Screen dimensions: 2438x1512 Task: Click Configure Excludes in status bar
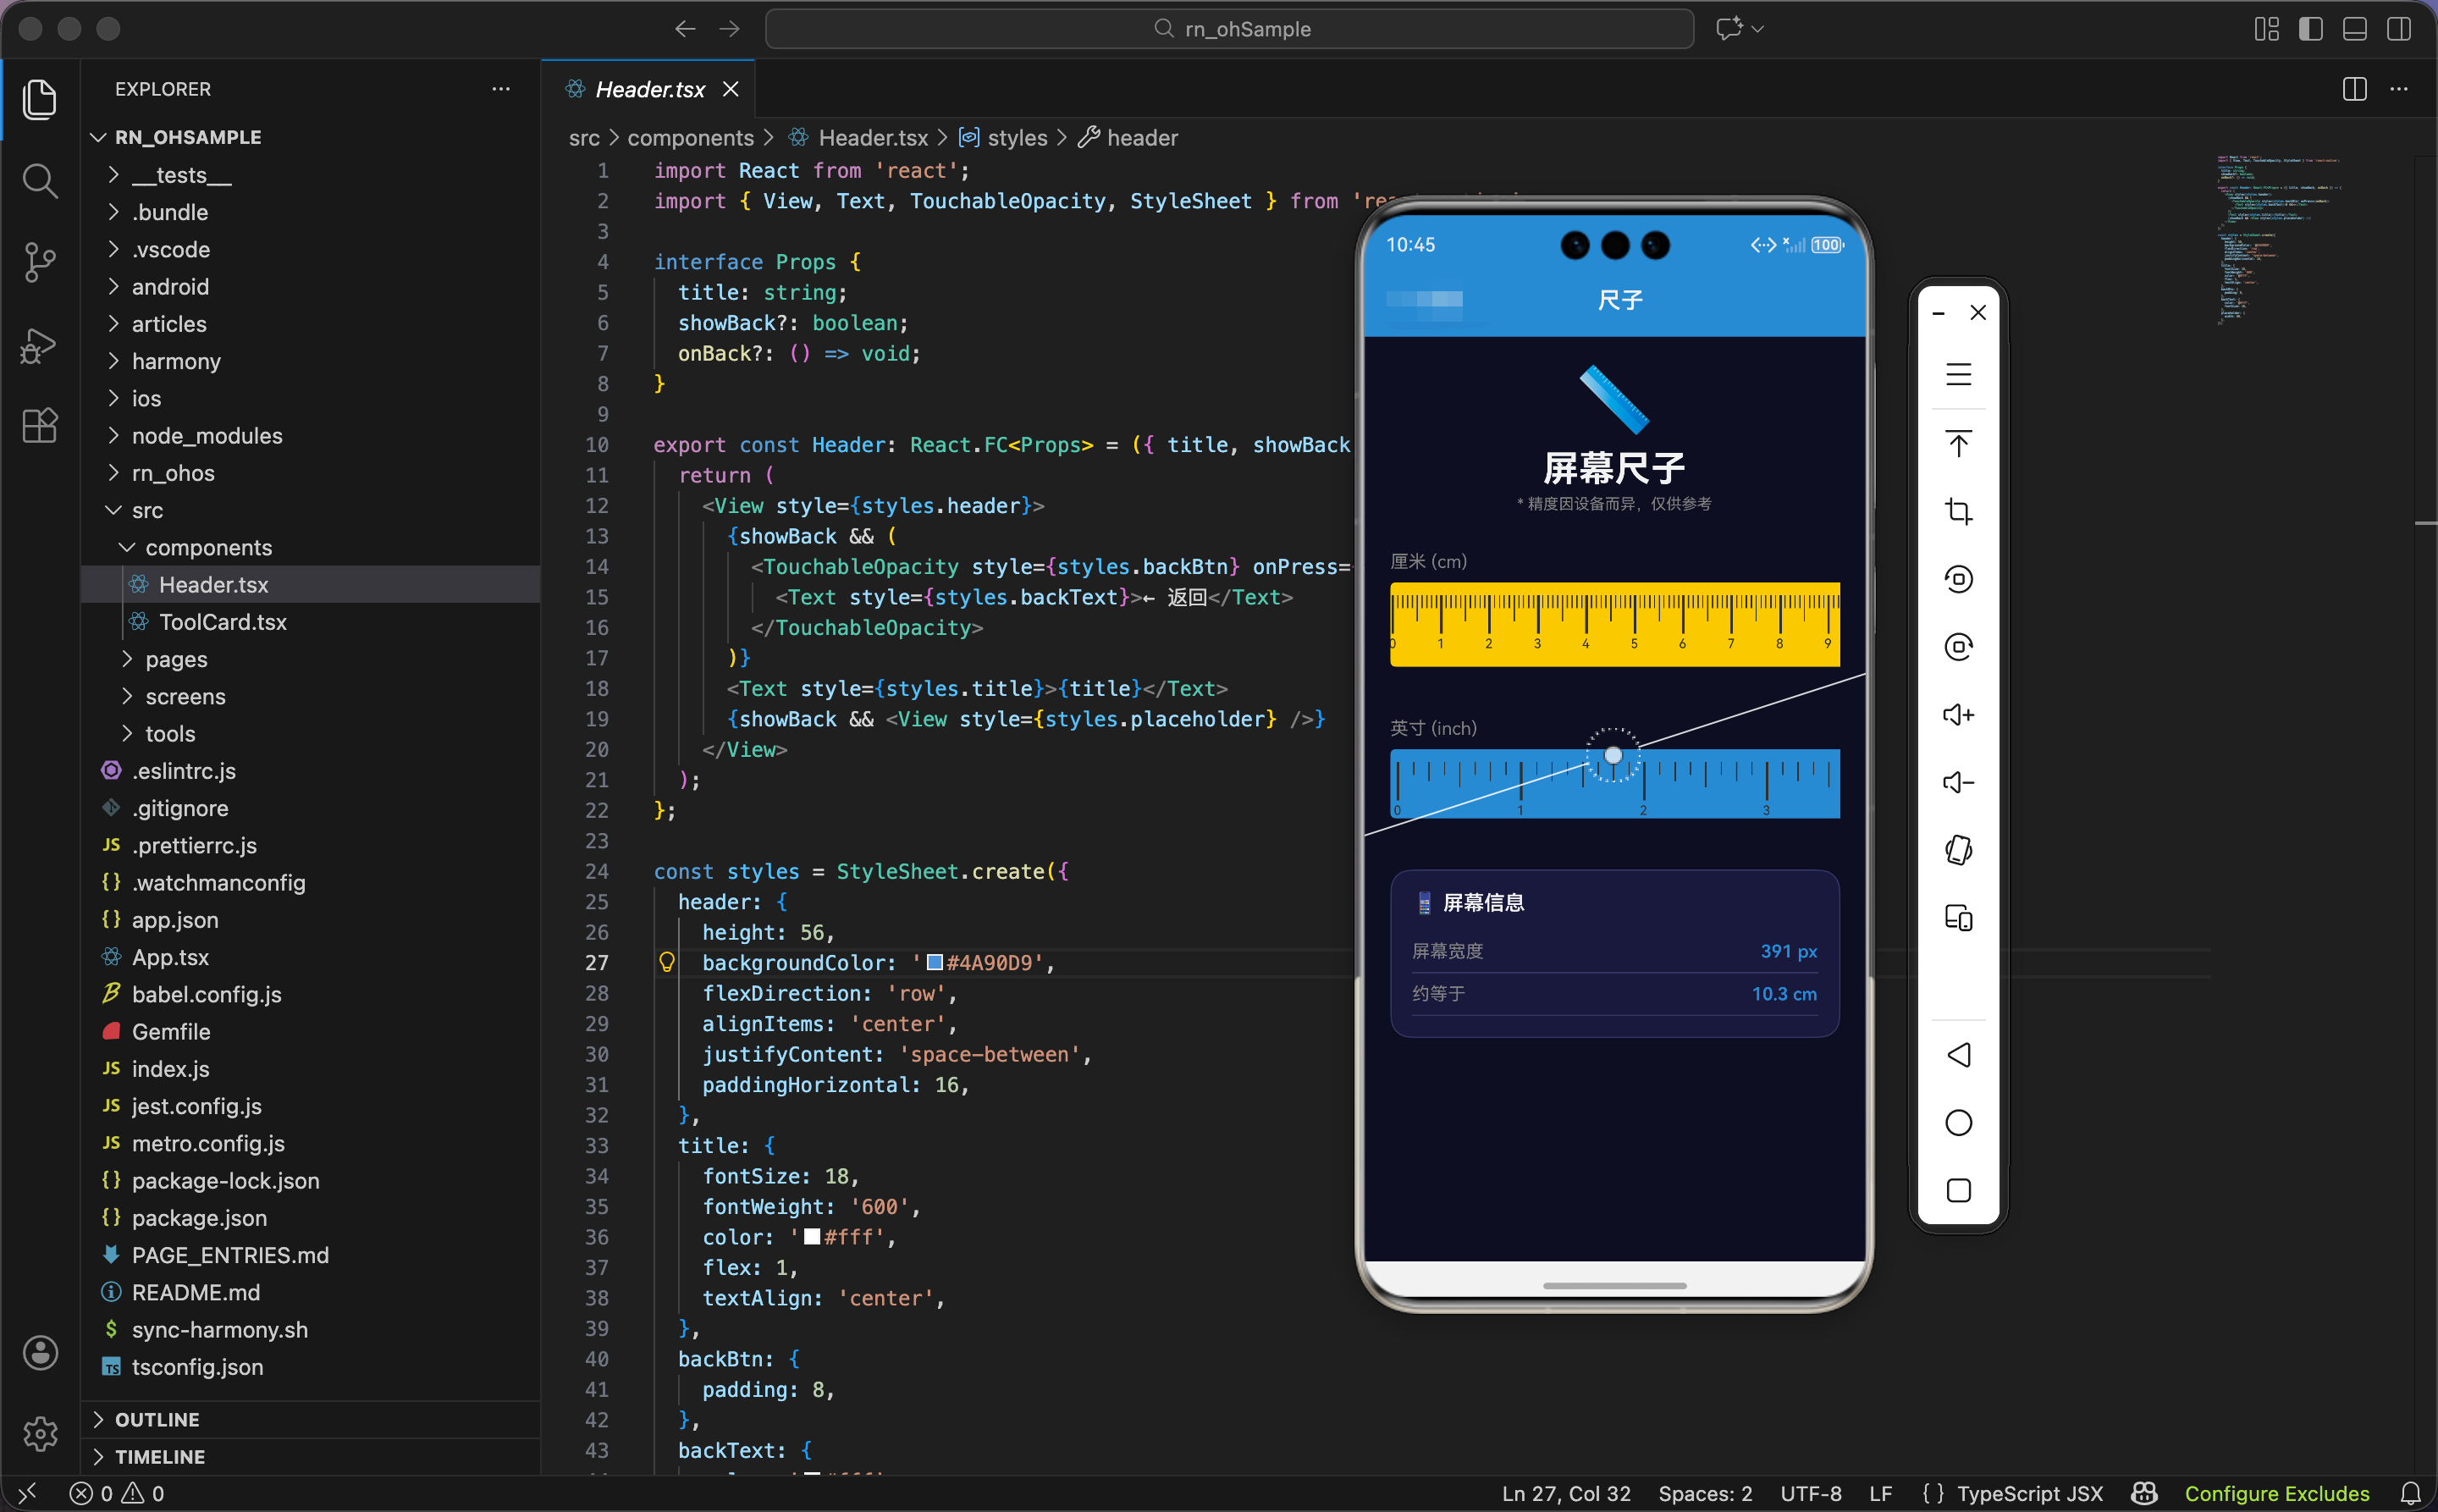pos(2276,1493)
